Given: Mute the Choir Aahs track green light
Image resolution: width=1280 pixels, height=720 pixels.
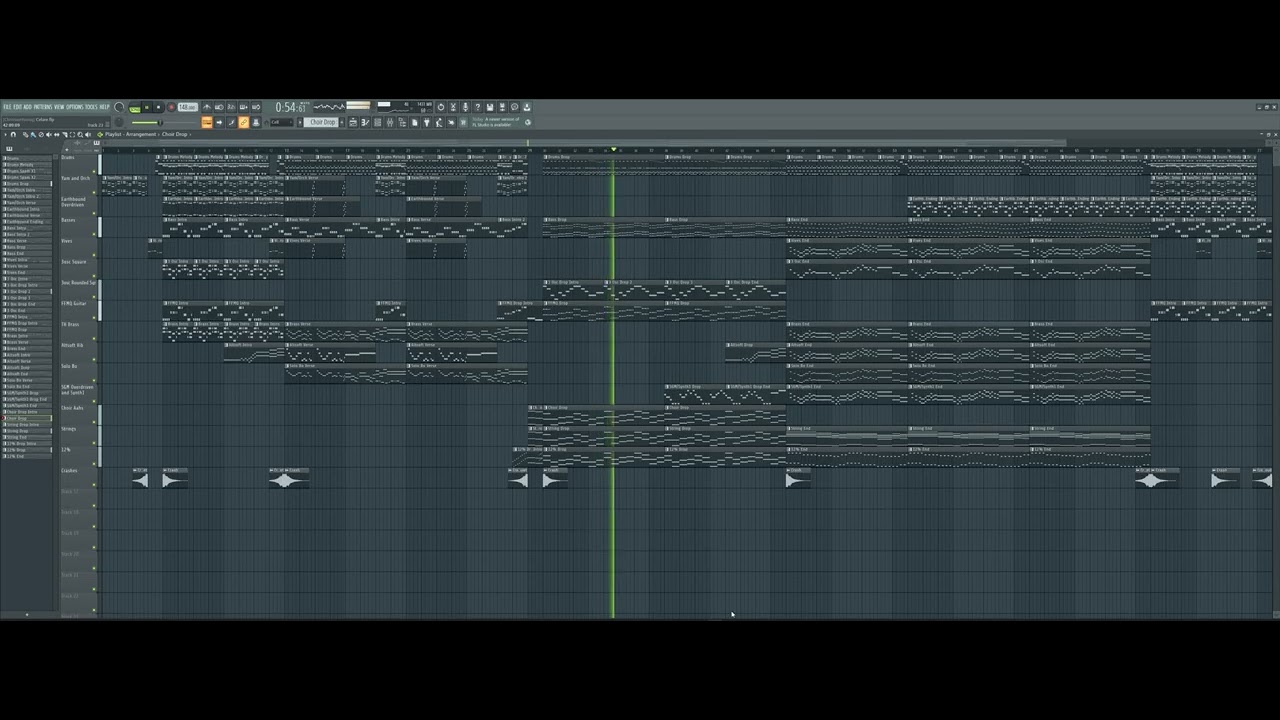Looking at the screenshot, I should click(94, 422).
